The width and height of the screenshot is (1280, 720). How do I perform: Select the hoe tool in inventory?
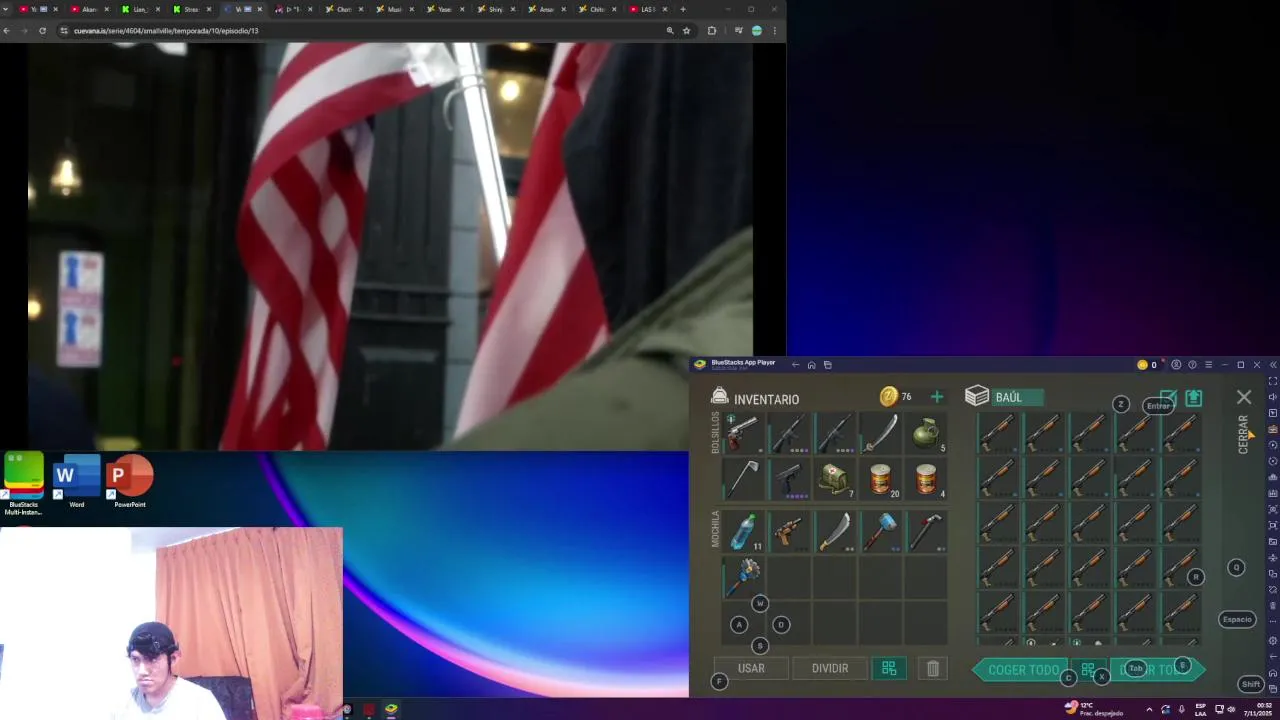pos(743,479)
